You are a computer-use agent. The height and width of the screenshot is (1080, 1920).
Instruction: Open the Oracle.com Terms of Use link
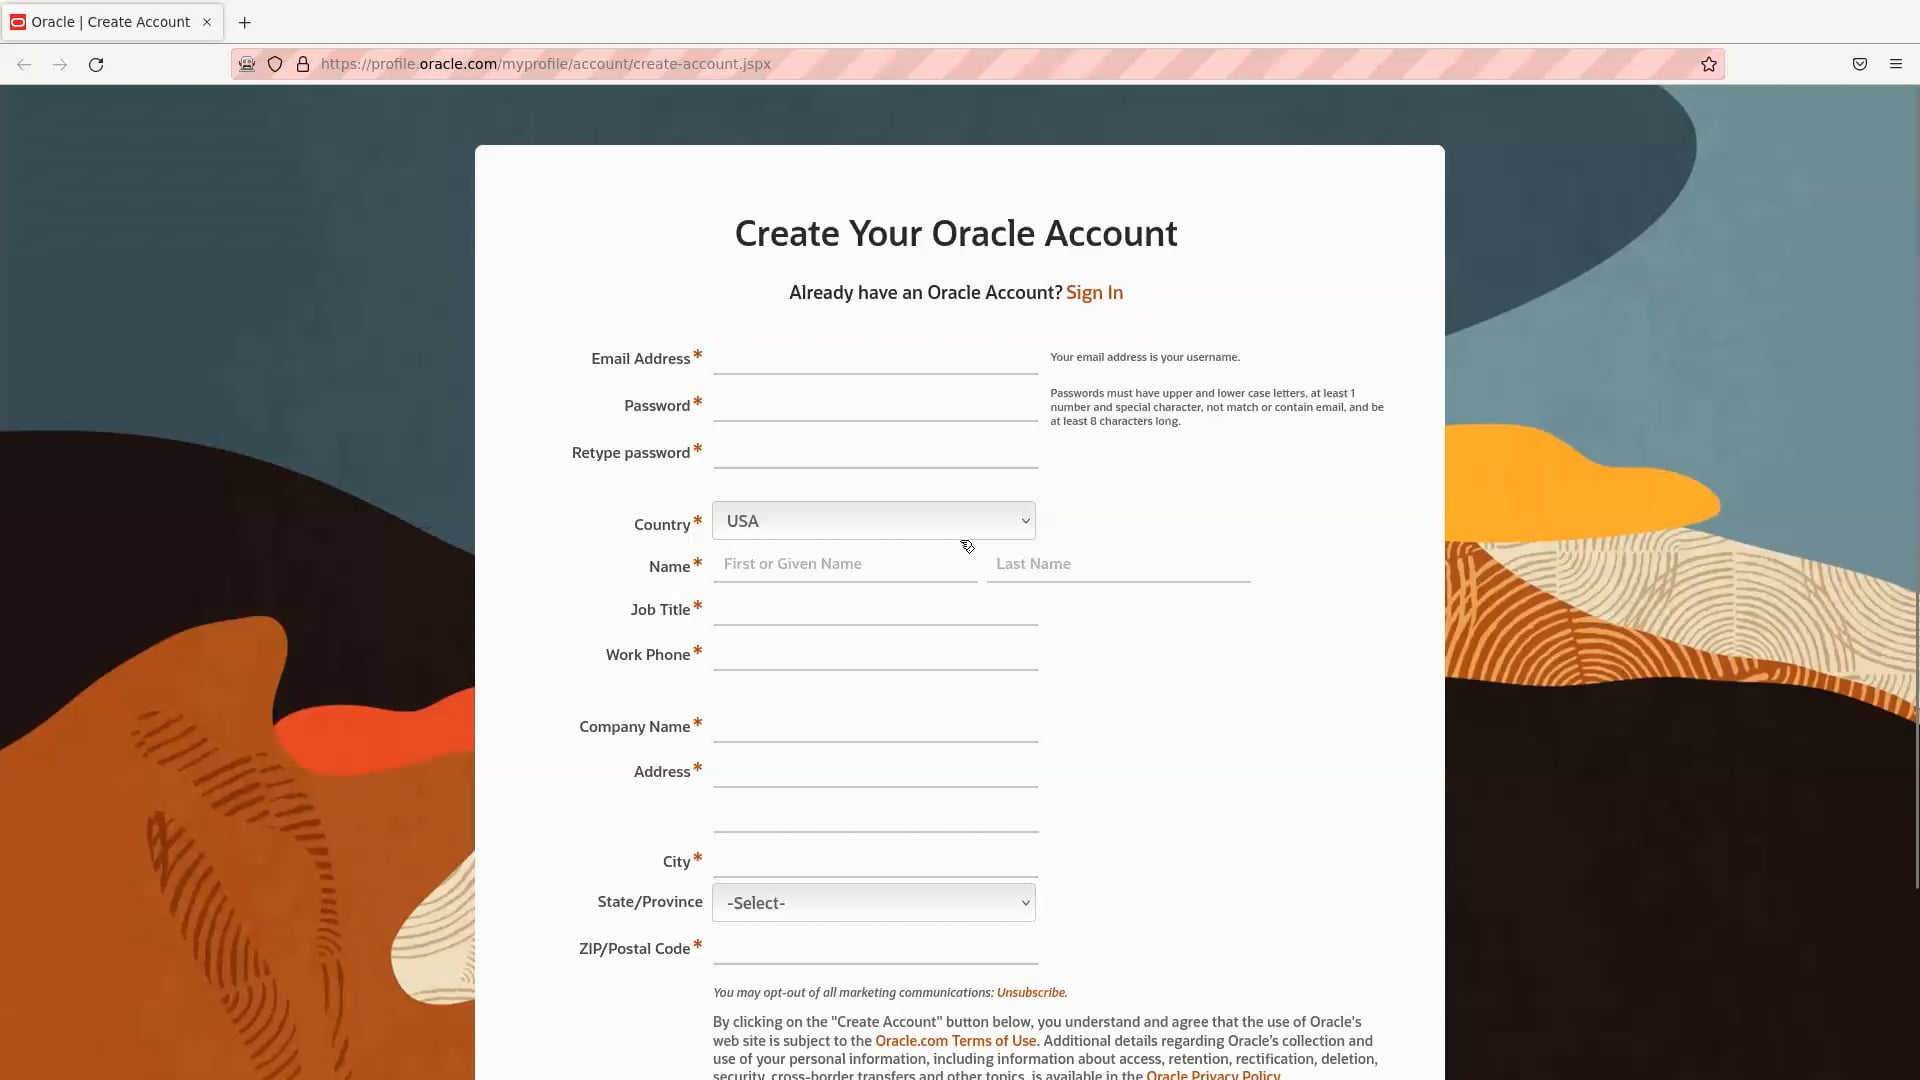click(x=955, y=1040)
